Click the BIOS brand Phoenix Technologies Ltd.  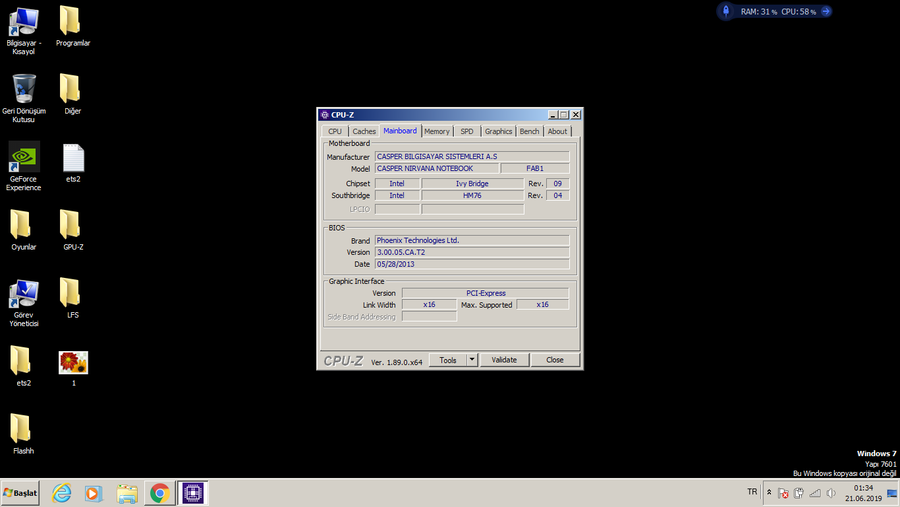click(472, 240)
